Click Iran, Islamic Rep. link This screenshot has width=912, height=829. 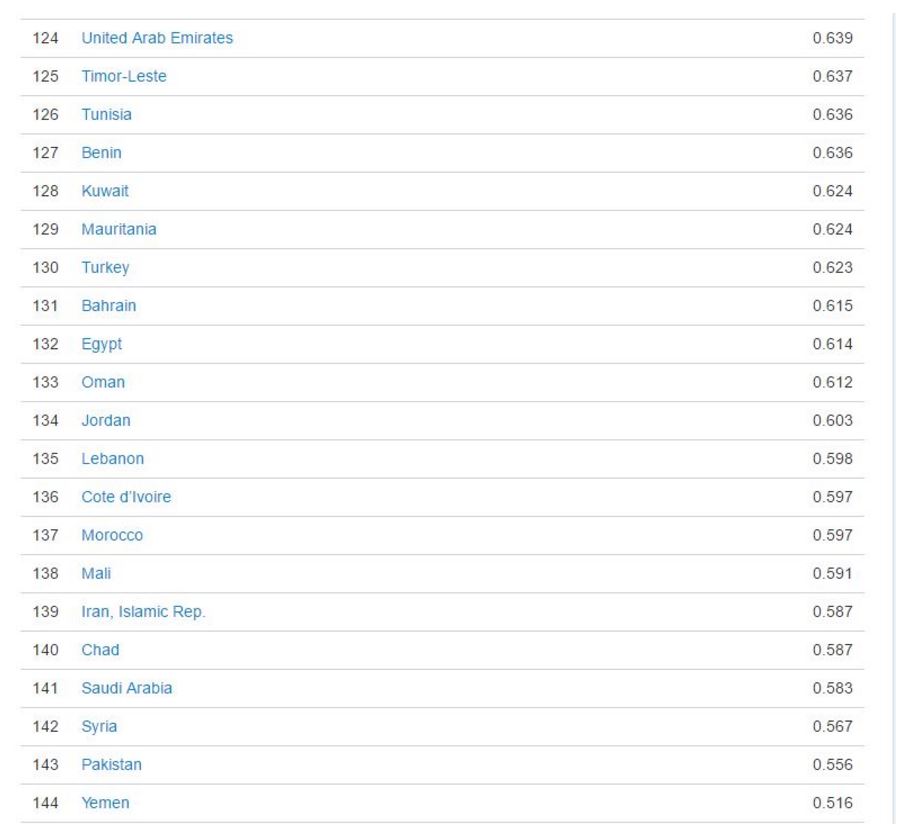(x=143, y=612)
